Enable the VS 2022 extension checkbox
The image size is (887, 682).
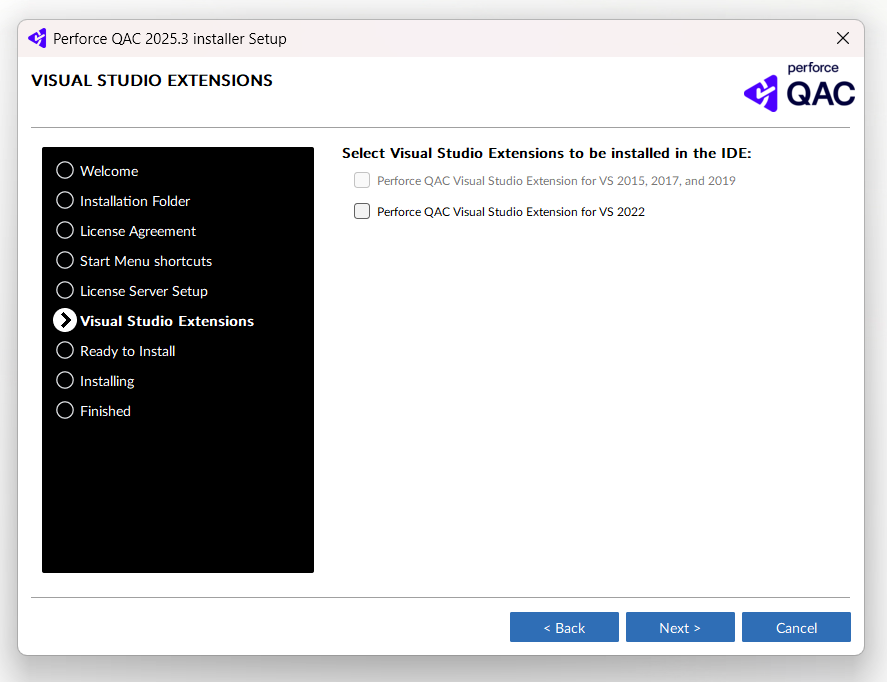362,211
